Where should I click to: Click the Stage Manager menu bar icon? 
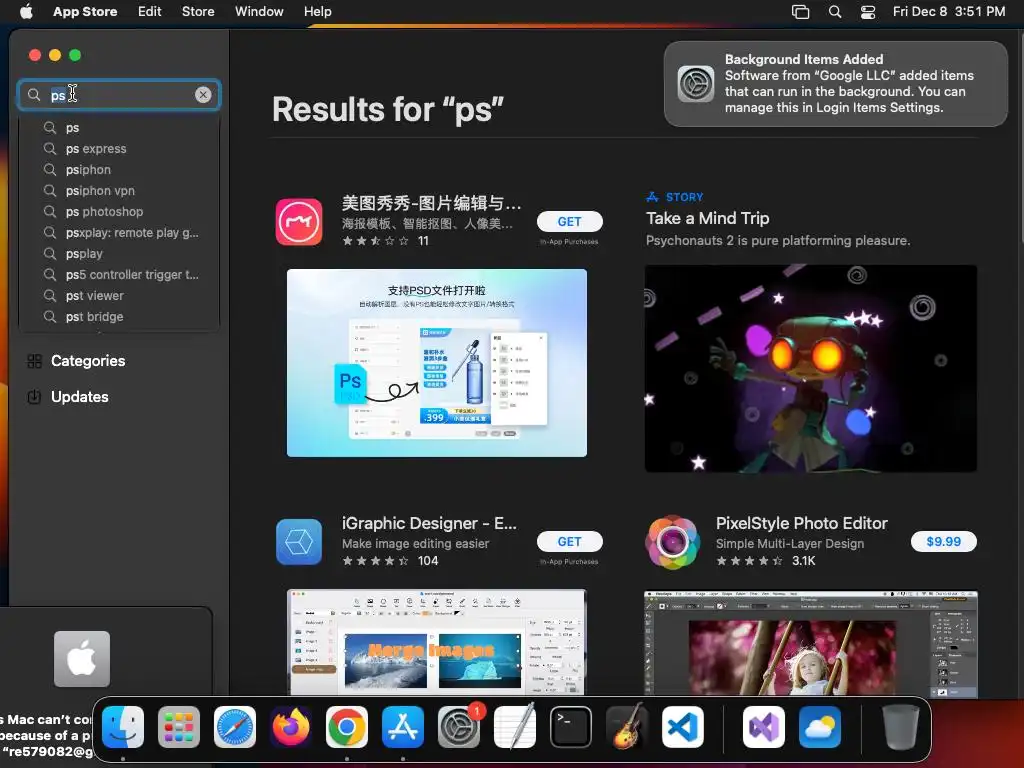pyautogui.click(x=800, y=11)
